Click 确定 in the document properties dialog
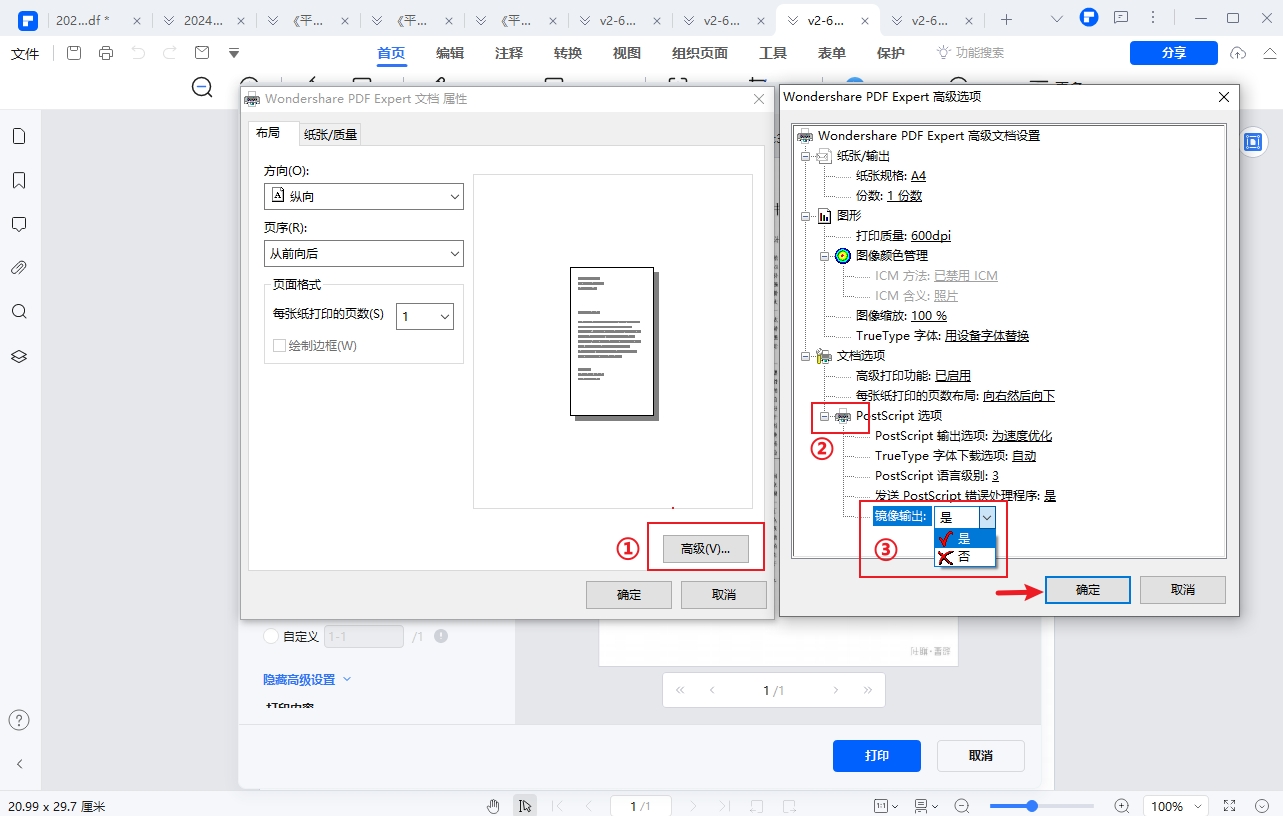Viewport: 1283px width, 816px height. pos(629,595)
